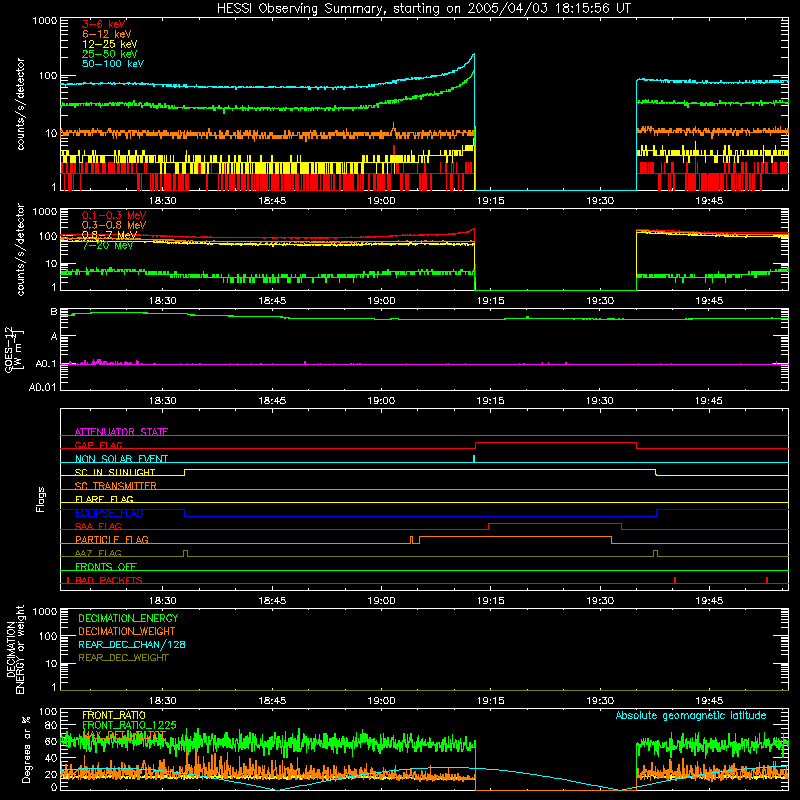The image size is (800, 800).
Task: Click the SC_IN_SUNLIGHT flag label
Action: pyautogui.click(x=115, y=472)
